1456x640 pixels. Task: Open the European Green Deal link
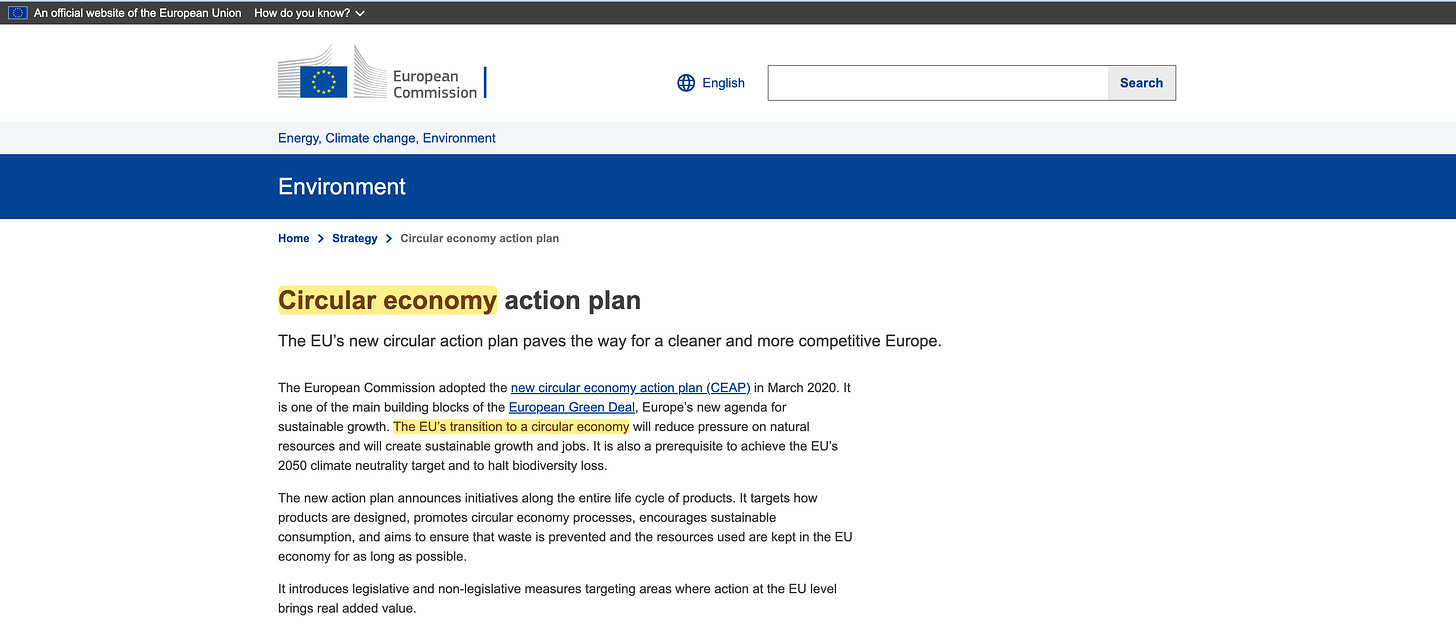point(572,407)
